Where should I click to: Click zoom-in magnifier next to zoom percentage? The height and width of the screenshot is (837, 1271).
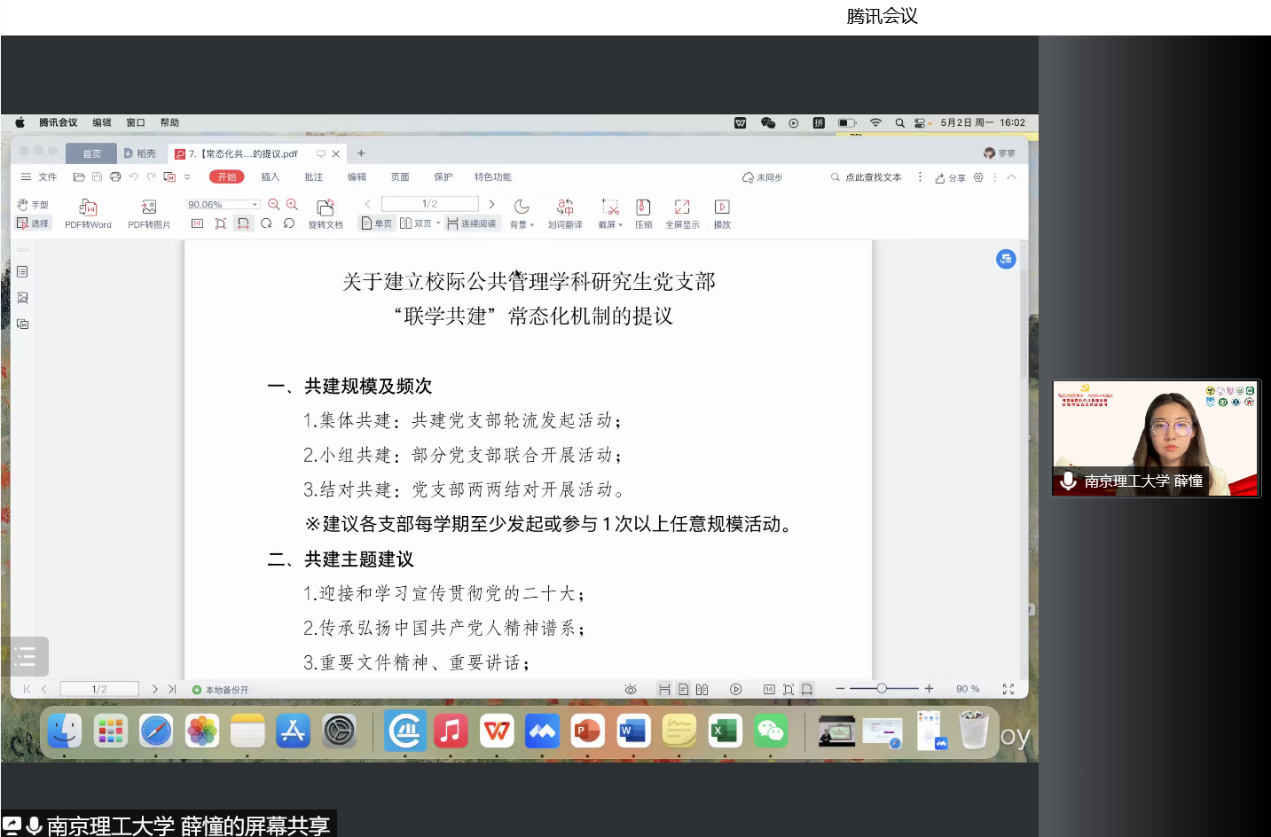(x=292, y=204)
